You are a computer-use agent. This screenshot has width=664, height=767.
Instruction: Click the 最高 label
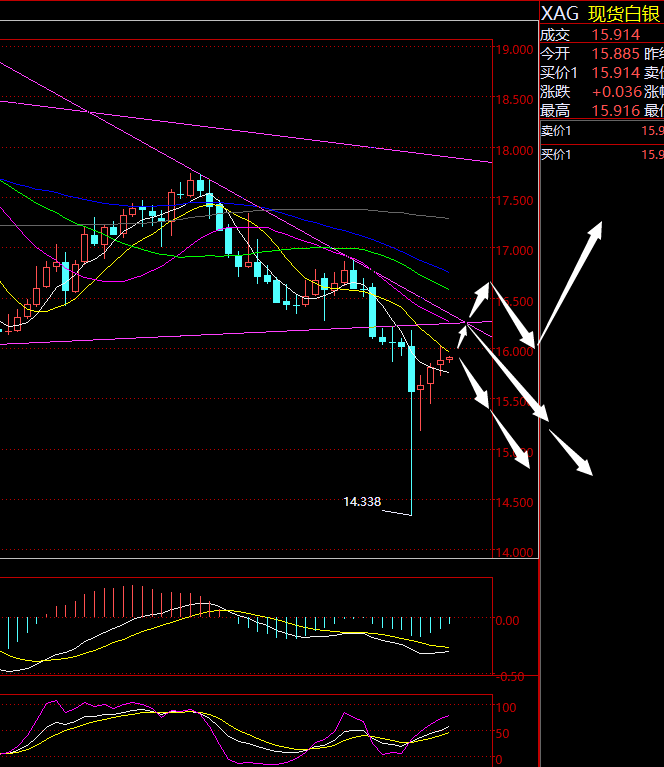(555, 111)
